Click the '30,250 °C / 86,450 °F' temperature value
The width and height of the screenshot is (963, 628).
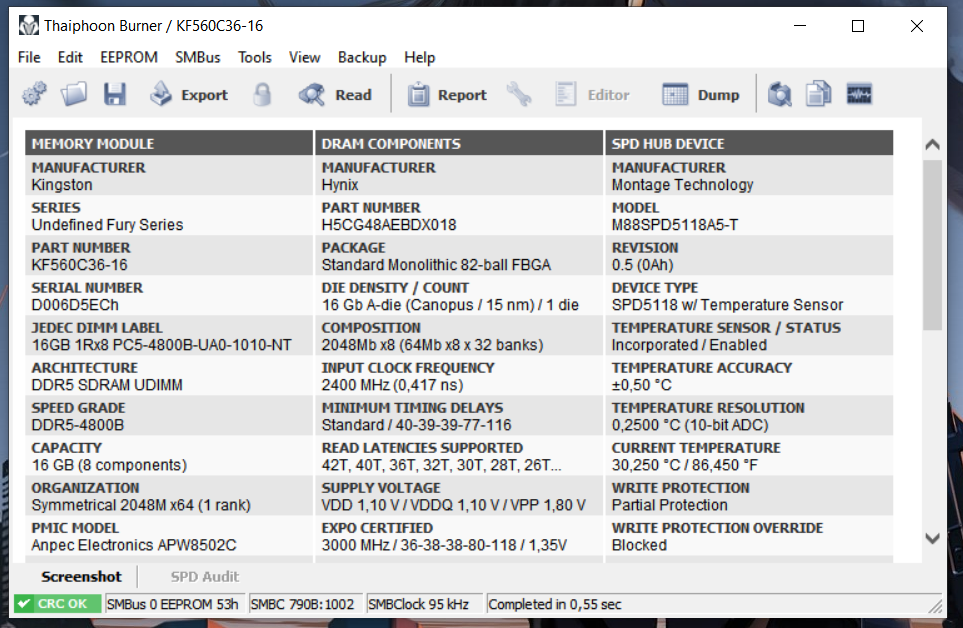pos(684,465)
